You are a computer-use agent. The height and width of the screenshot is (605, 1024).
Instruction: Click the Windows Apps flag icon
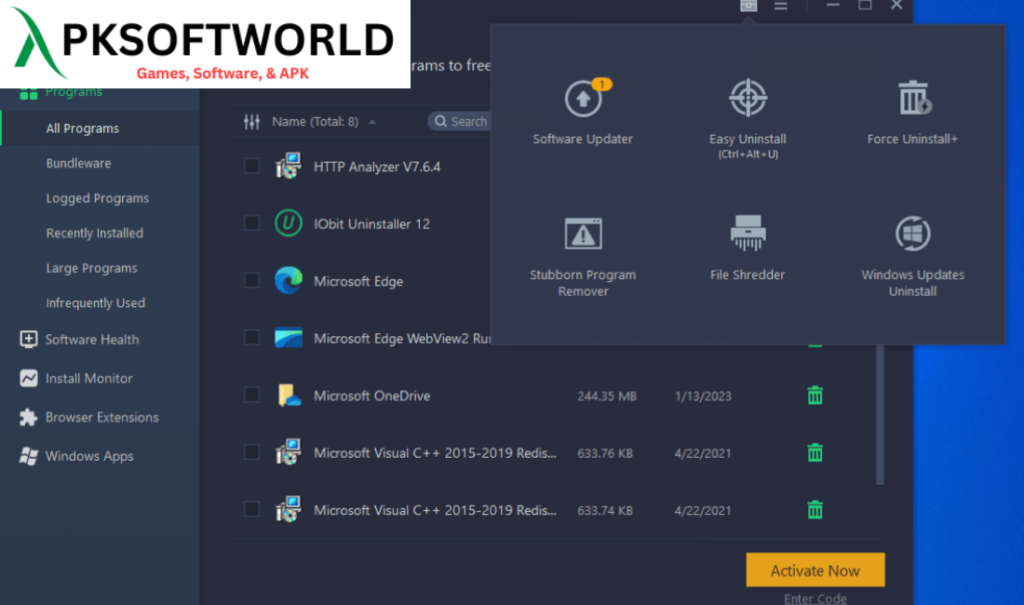28,456
